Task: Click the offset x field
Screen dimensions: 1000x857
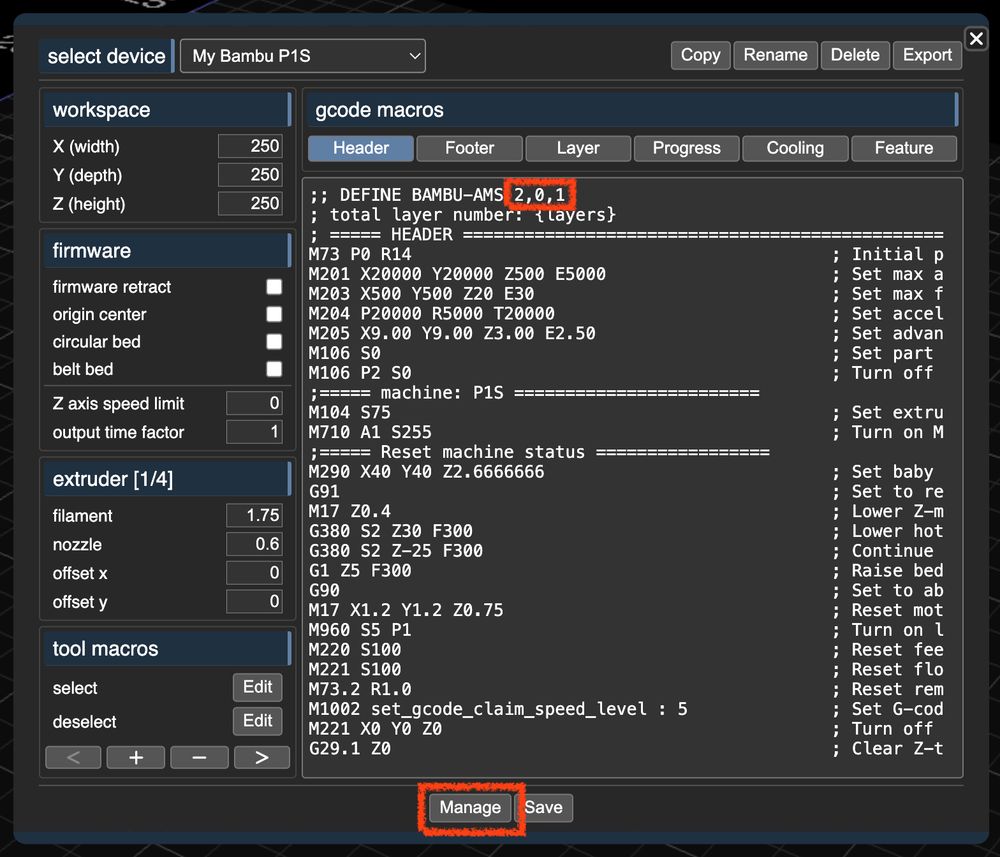Action: [x=254, y=573]
